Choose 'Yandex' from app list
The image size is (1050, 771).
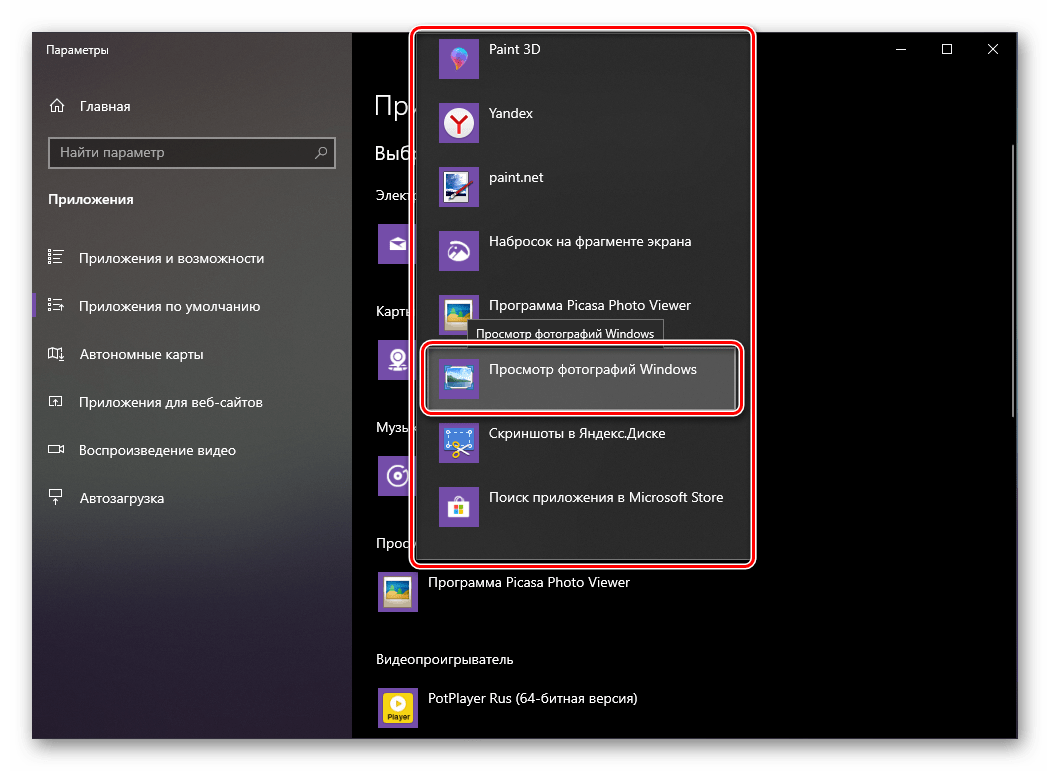510,113
